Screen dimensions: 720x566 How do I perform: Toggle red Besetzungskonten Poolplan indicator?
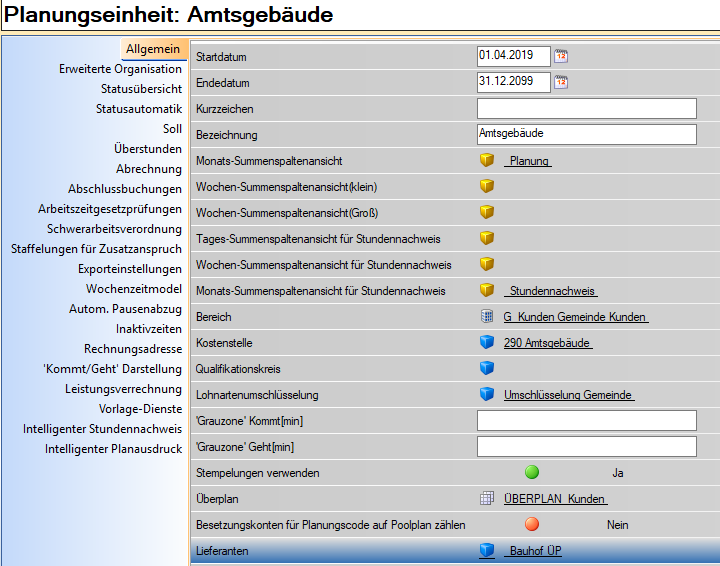[532, 524]
